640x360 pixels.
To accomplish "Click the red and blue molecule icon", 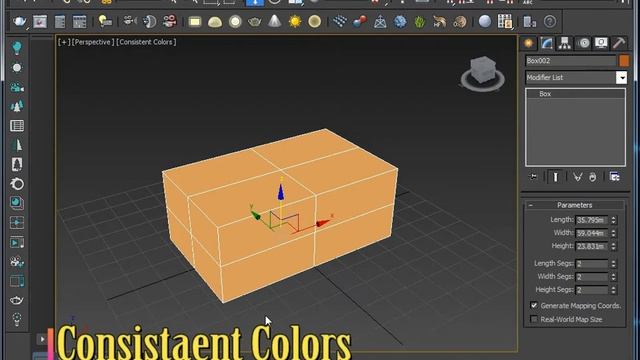I will pyautogui.click(x=360, y=21).
